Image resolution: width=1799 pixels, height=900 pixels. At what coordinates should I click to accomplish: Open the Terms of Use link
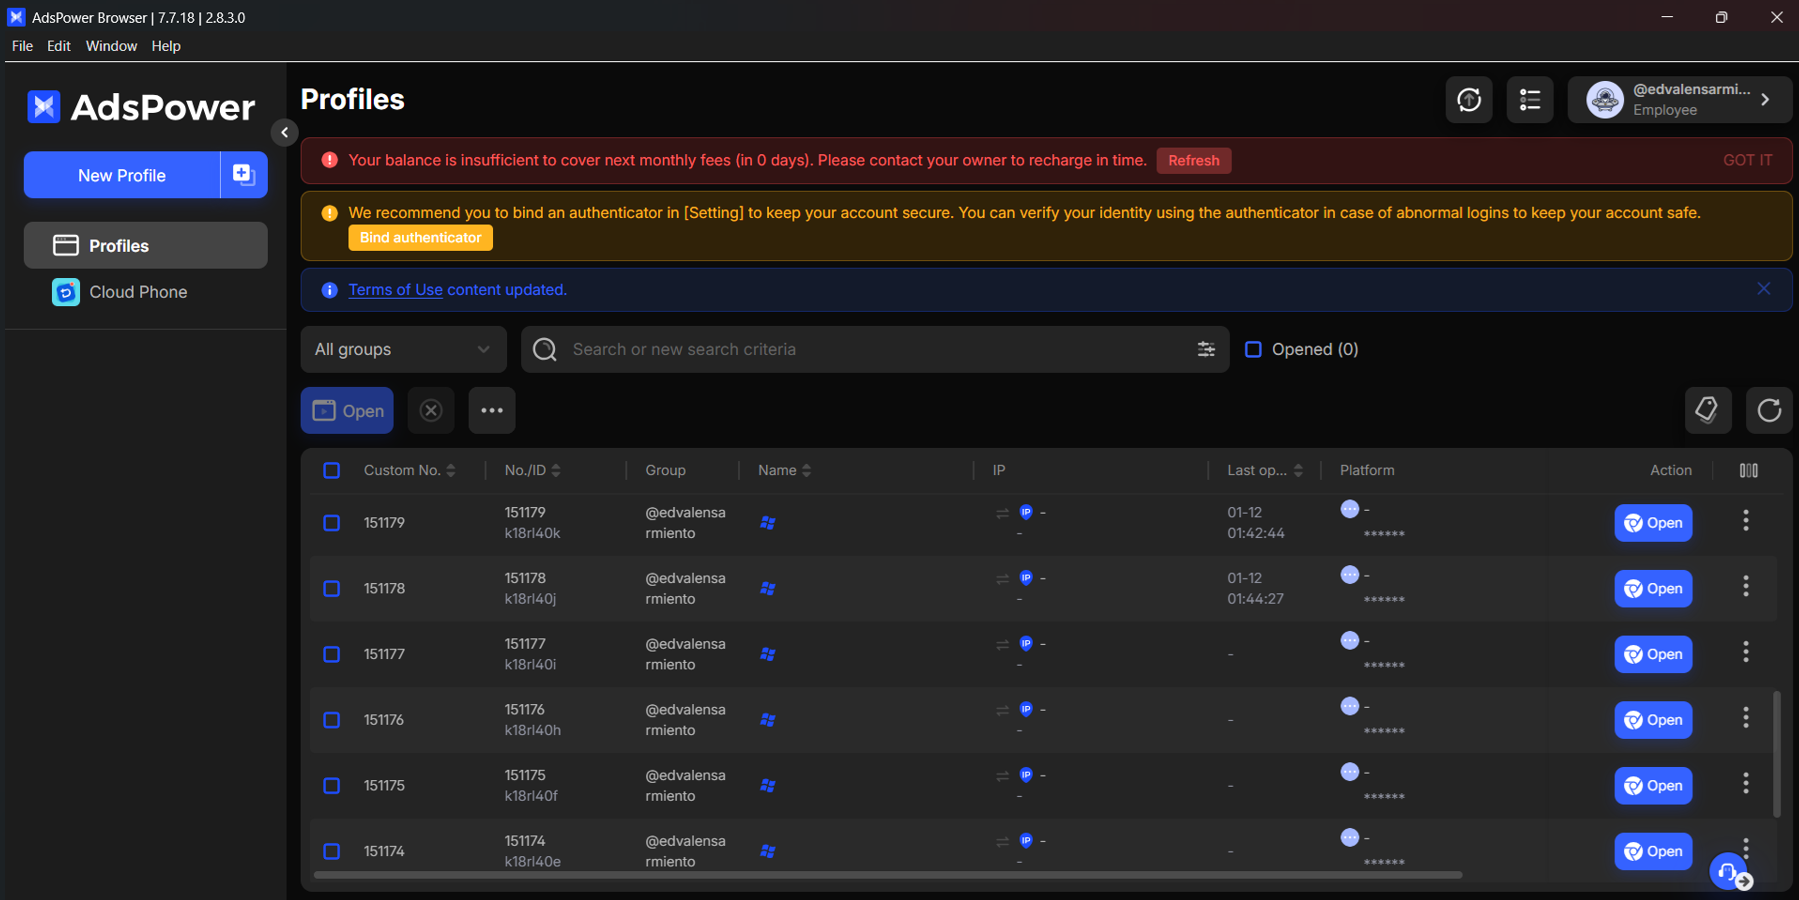[x=396, y=290]
